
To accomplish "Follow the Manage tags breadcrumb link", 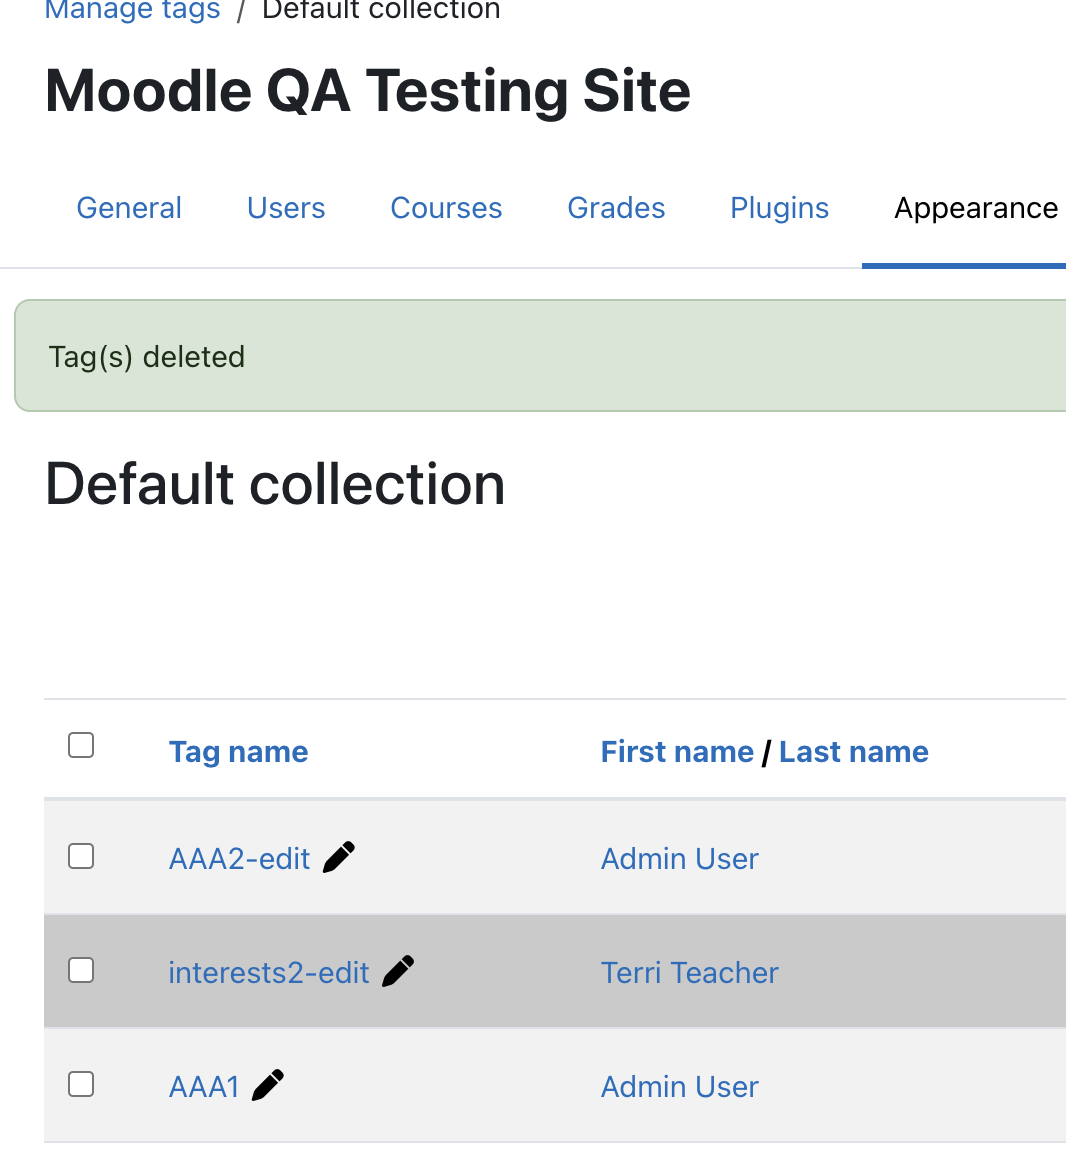I will pyautogui.click(x=133, y=10).
